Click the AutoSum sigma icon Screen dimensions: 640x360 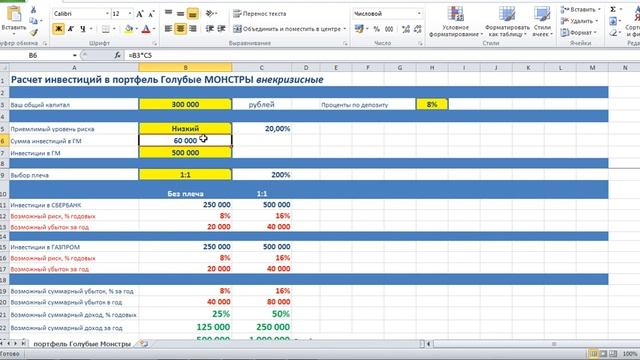tap(613, 9)
